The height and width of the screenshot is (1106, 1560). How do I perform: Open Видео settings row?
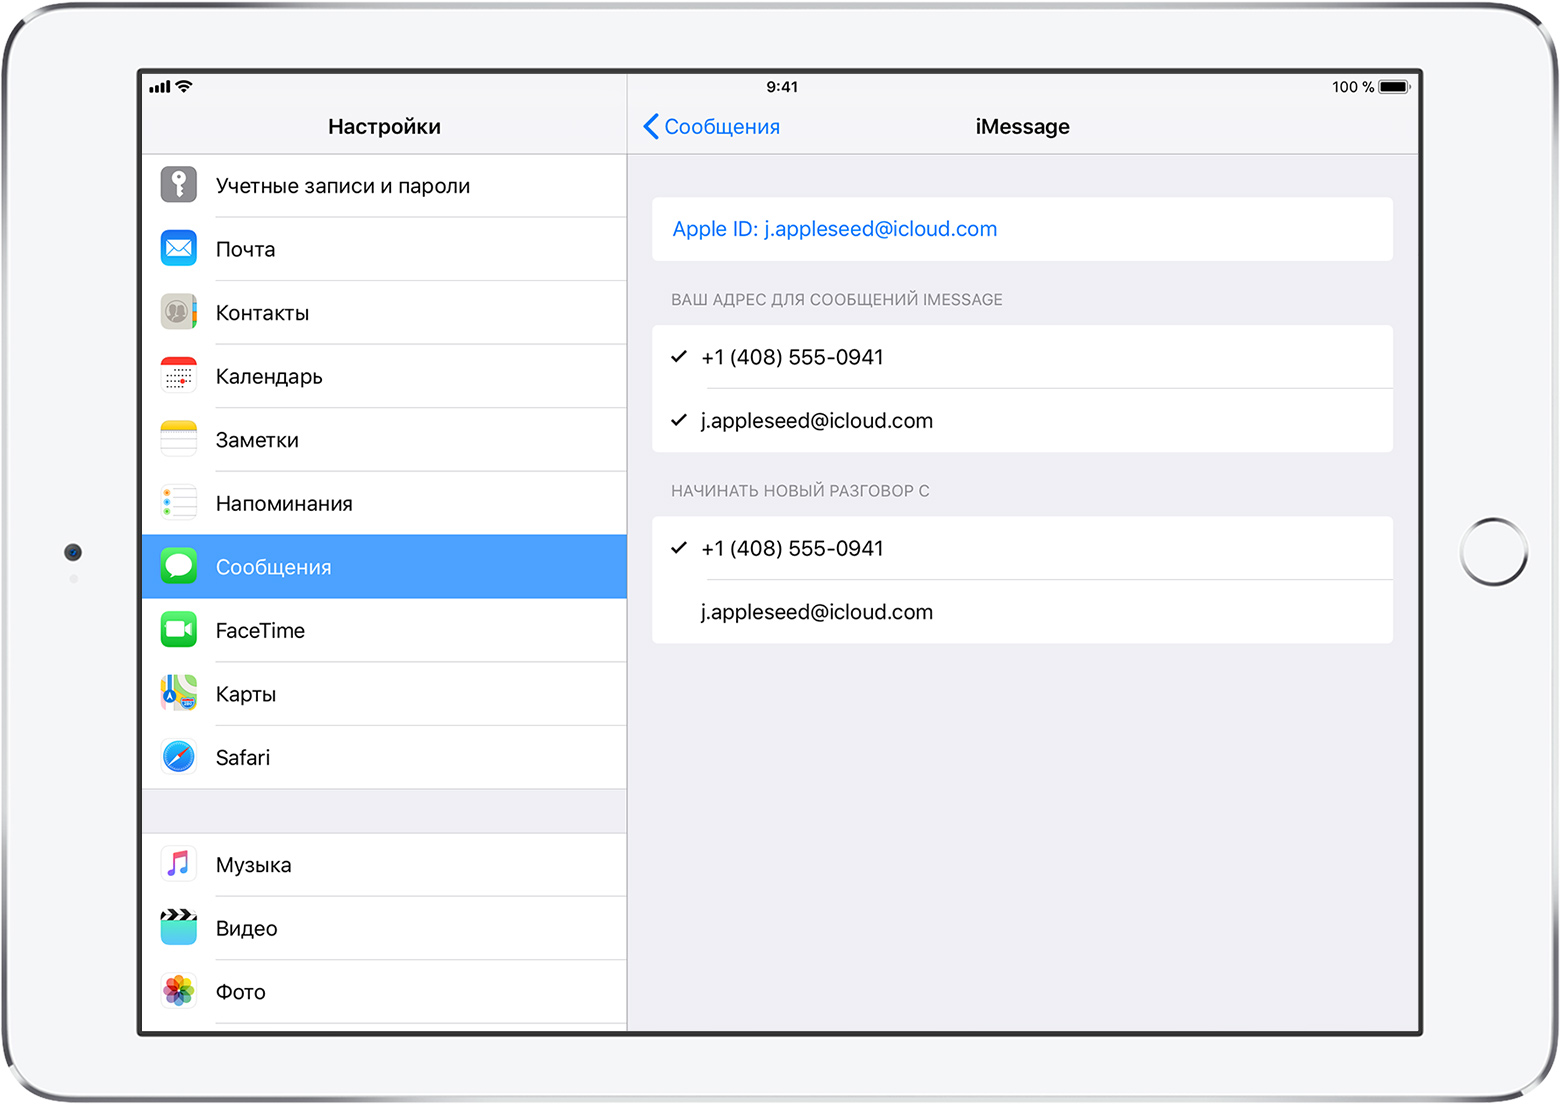pyautogui.click(x=384, y=928)
